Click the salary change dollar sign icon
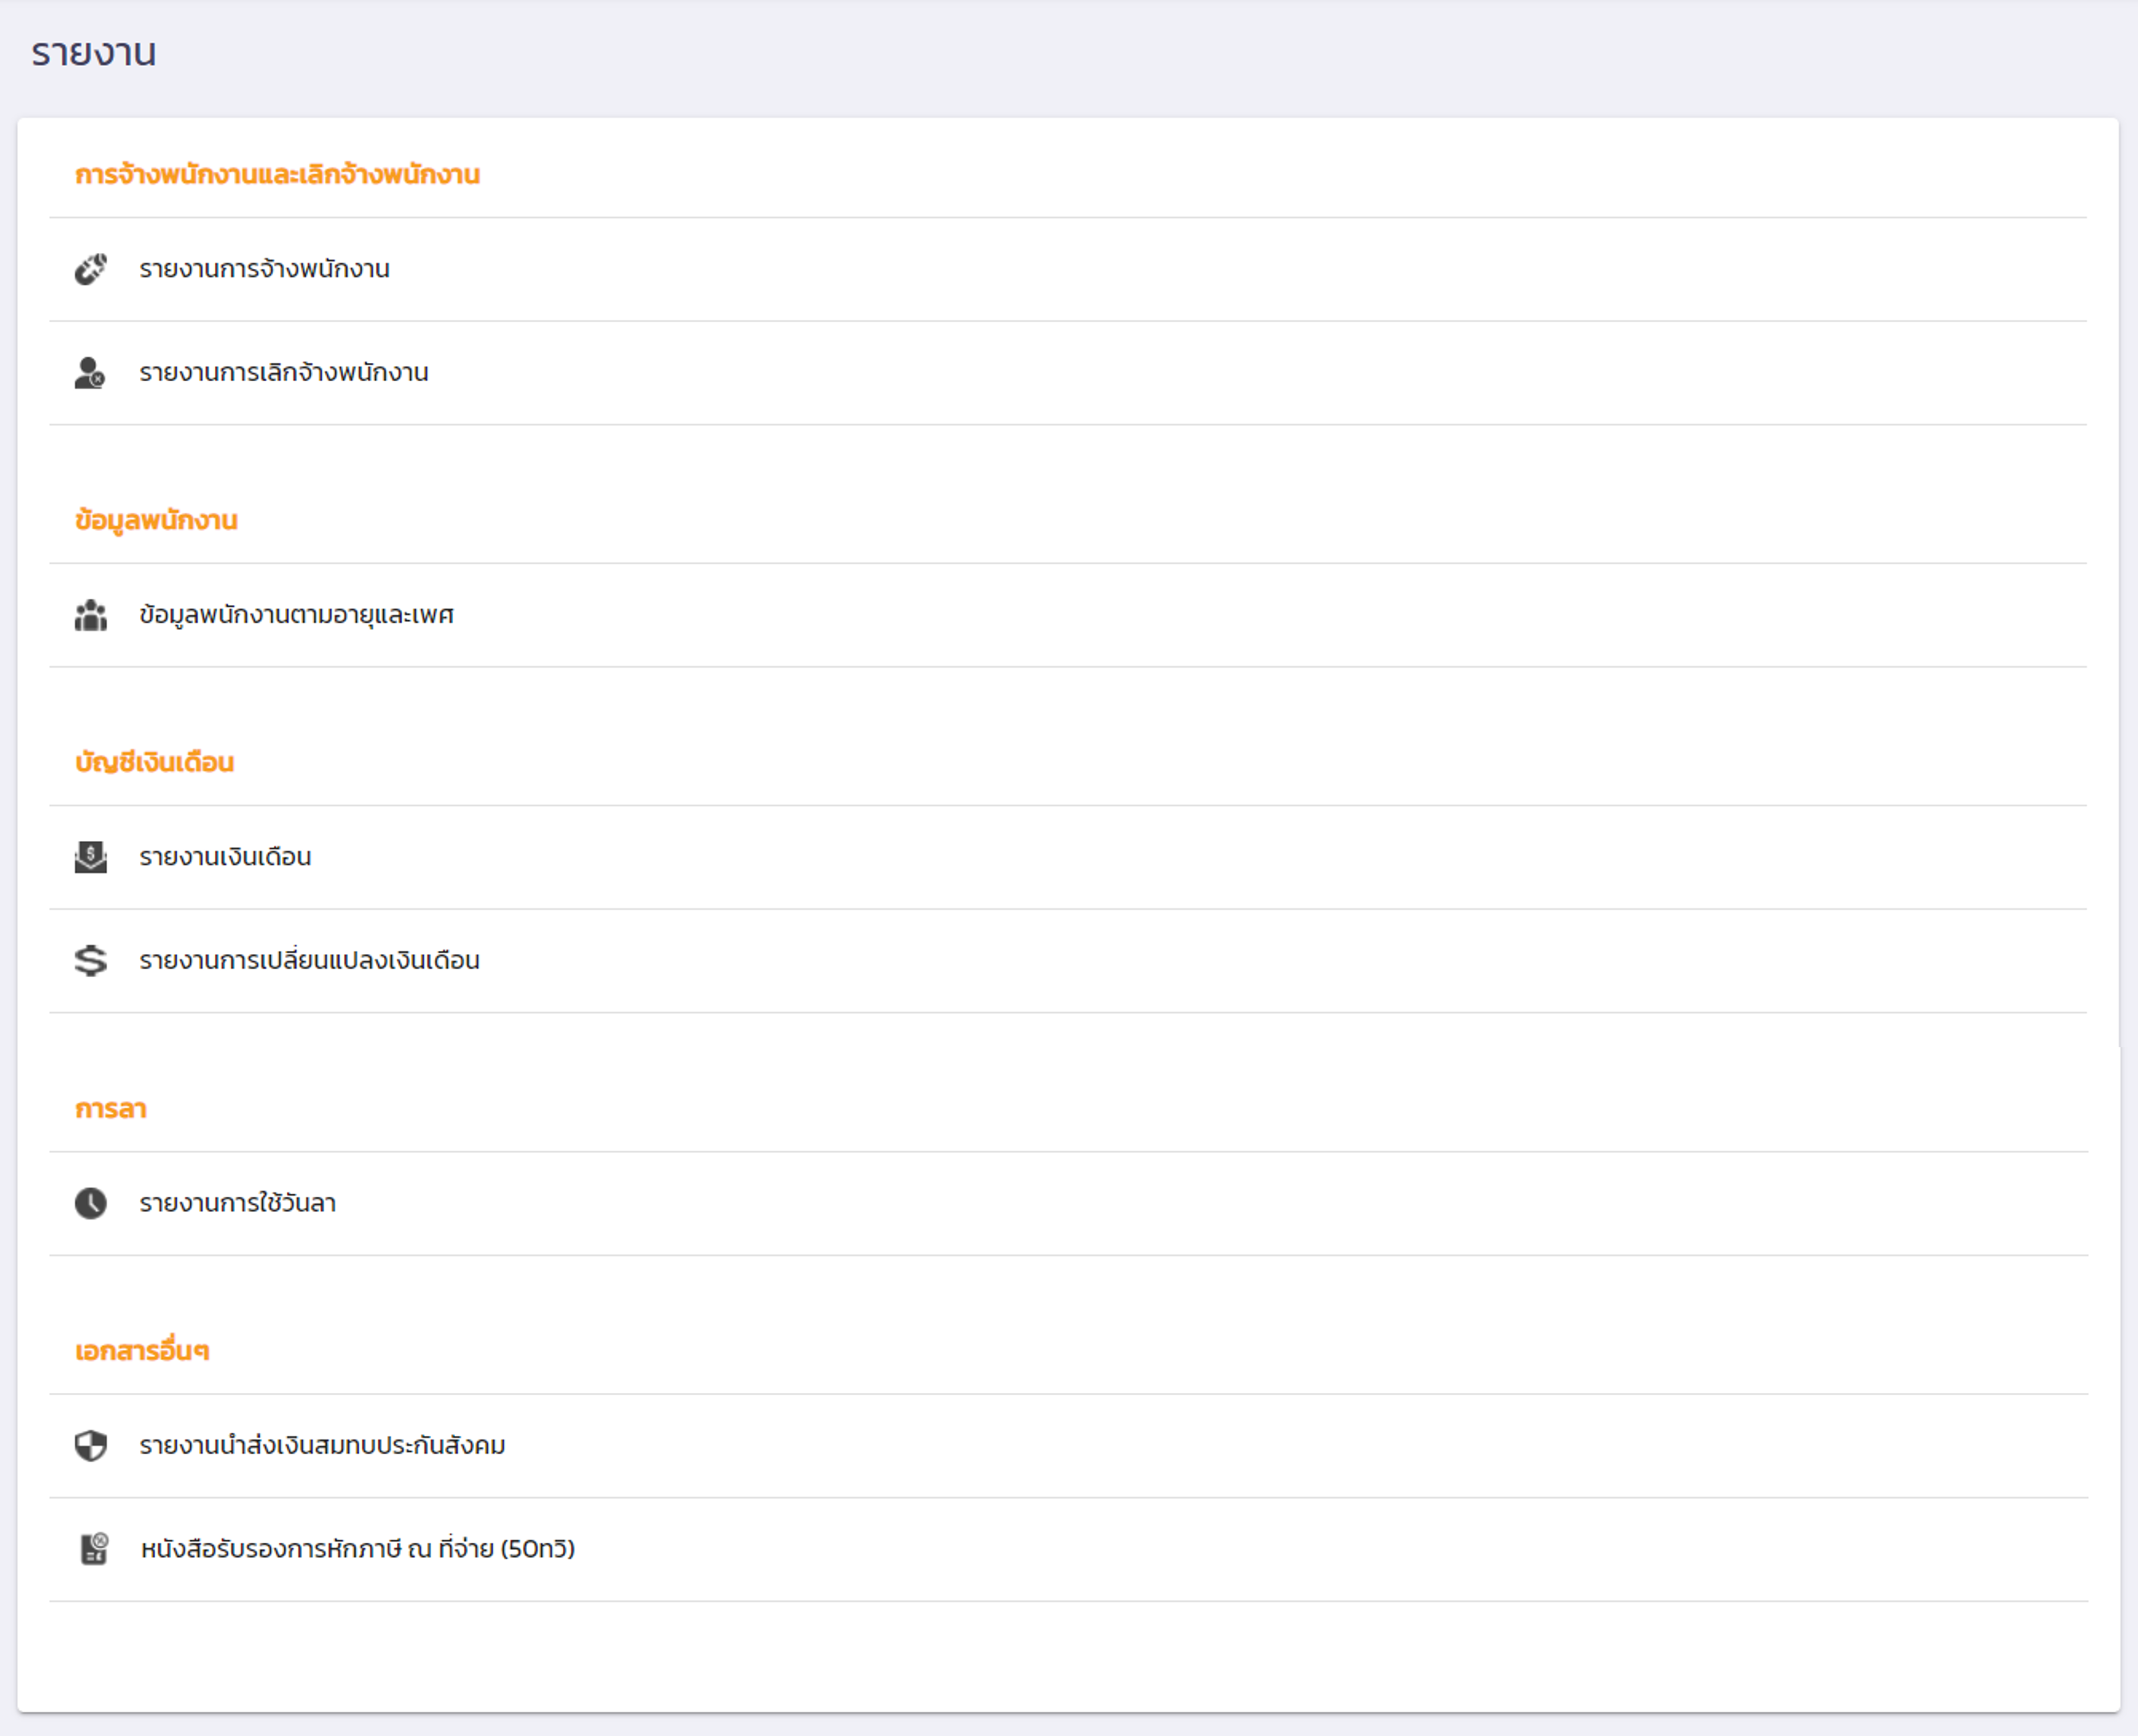The image size is (2138, 1736). [x=90, y=960]
